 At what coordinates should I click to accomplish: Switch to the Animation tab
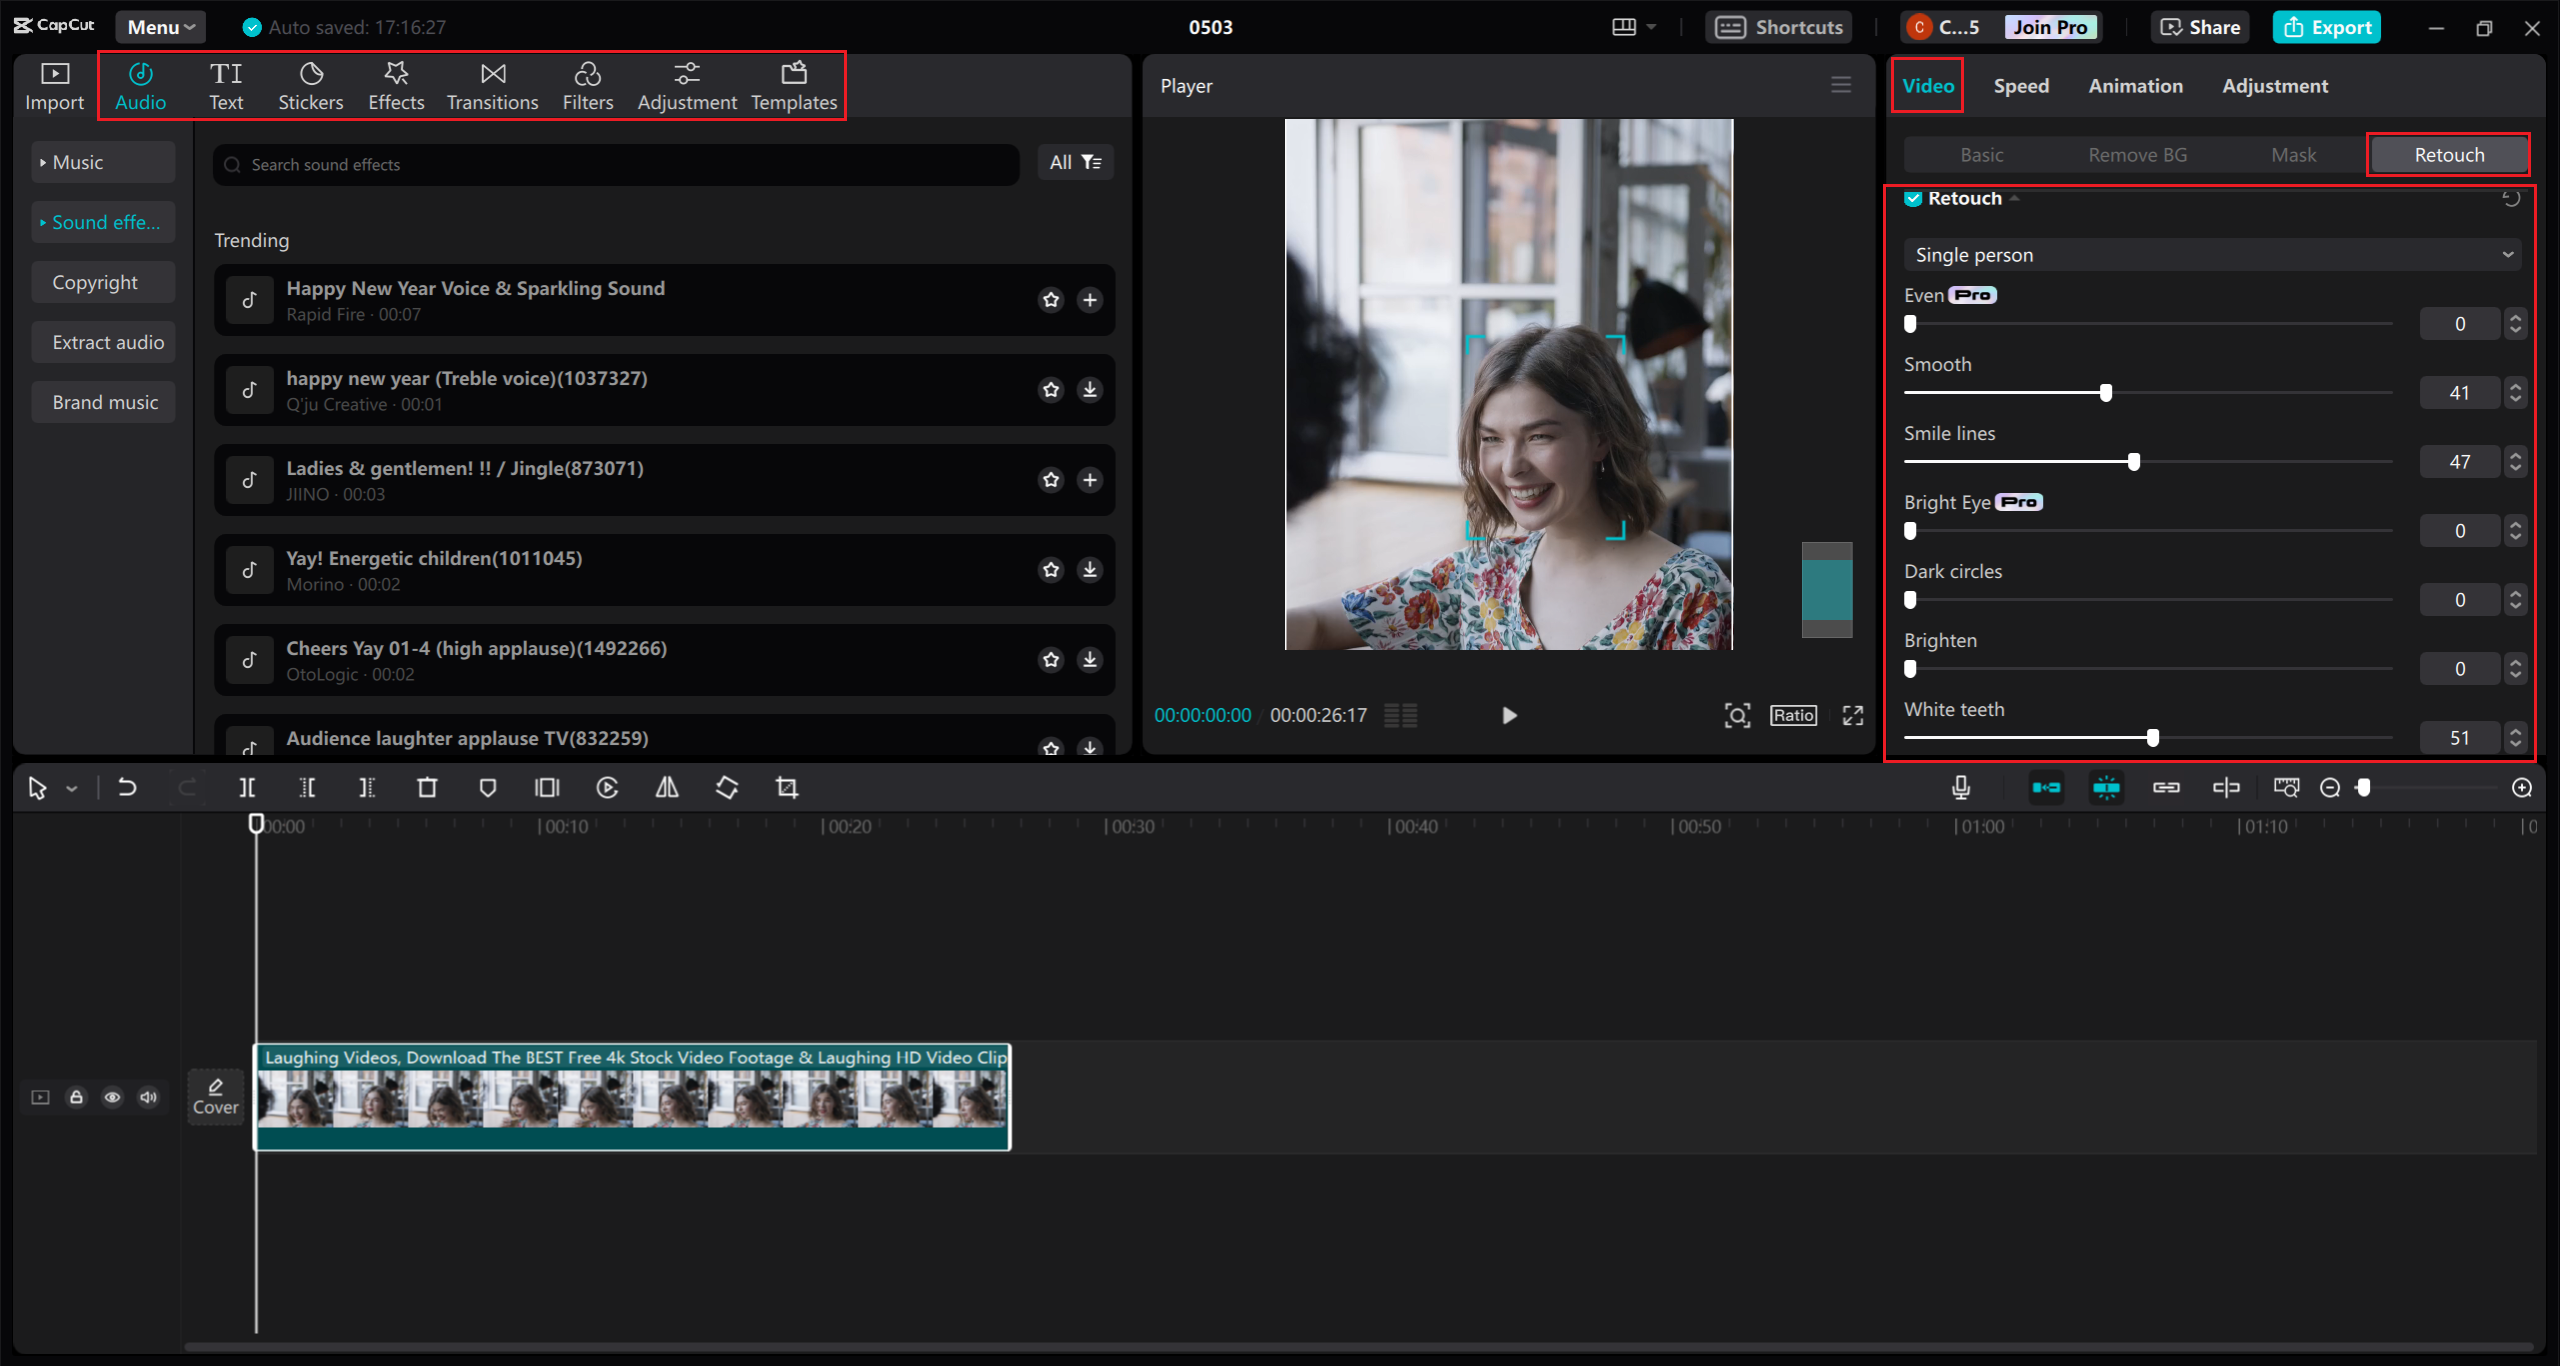[2135, 86]
